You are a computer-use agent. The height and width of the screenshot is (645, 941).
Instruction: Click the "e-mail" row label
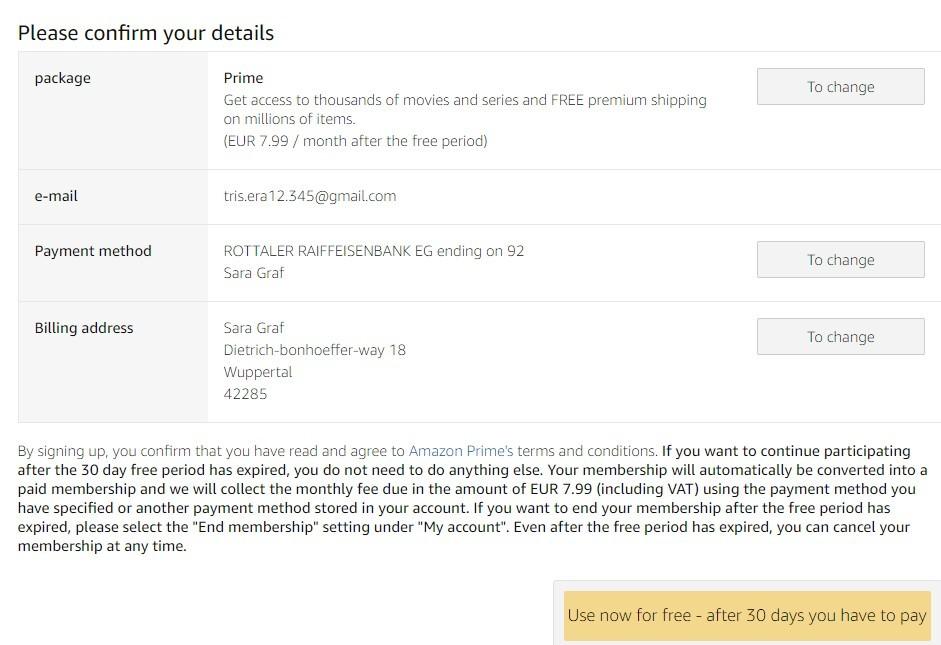[56, 196]
